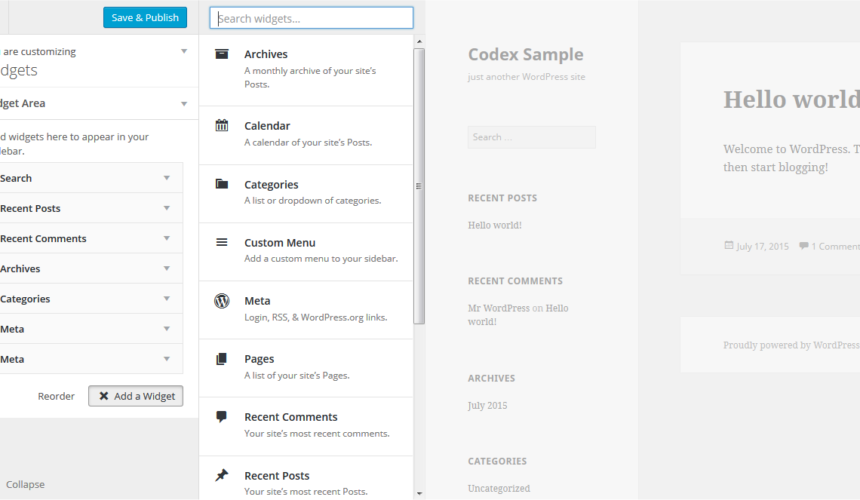The width and height of the screenshot is (860, 500).
Task: Click the scrollbar up arrow
Action: coord(419,41)
